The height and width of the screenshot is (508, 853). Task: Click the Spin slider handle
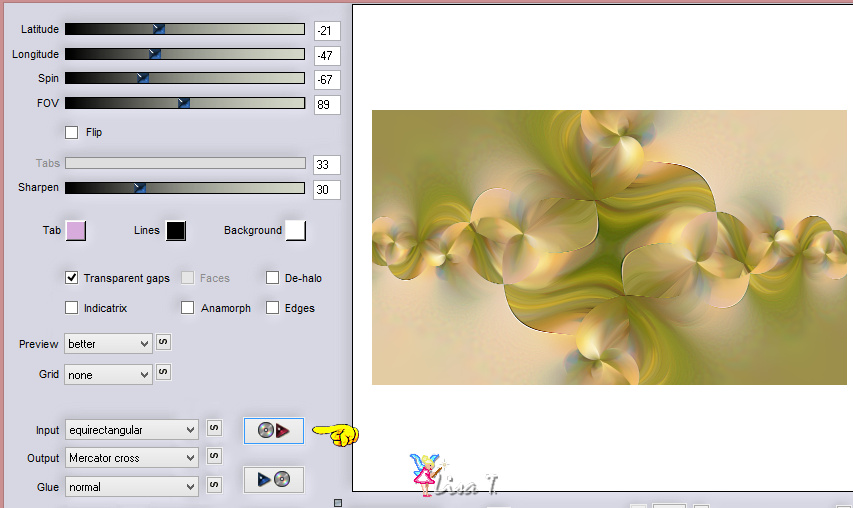tap(143, 78)
